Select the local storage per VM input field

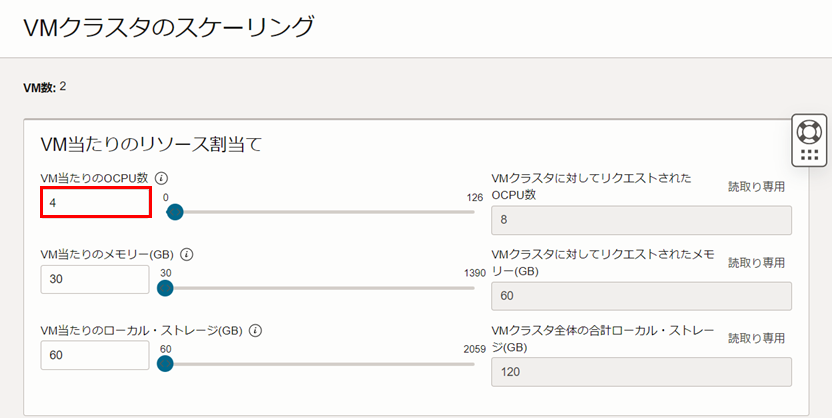95,356
